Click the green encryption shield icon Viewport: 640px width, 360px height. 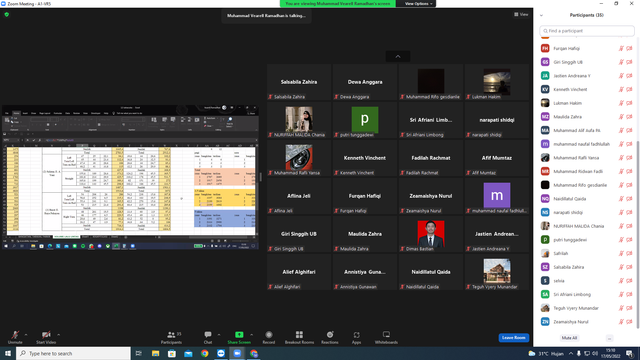7,14
